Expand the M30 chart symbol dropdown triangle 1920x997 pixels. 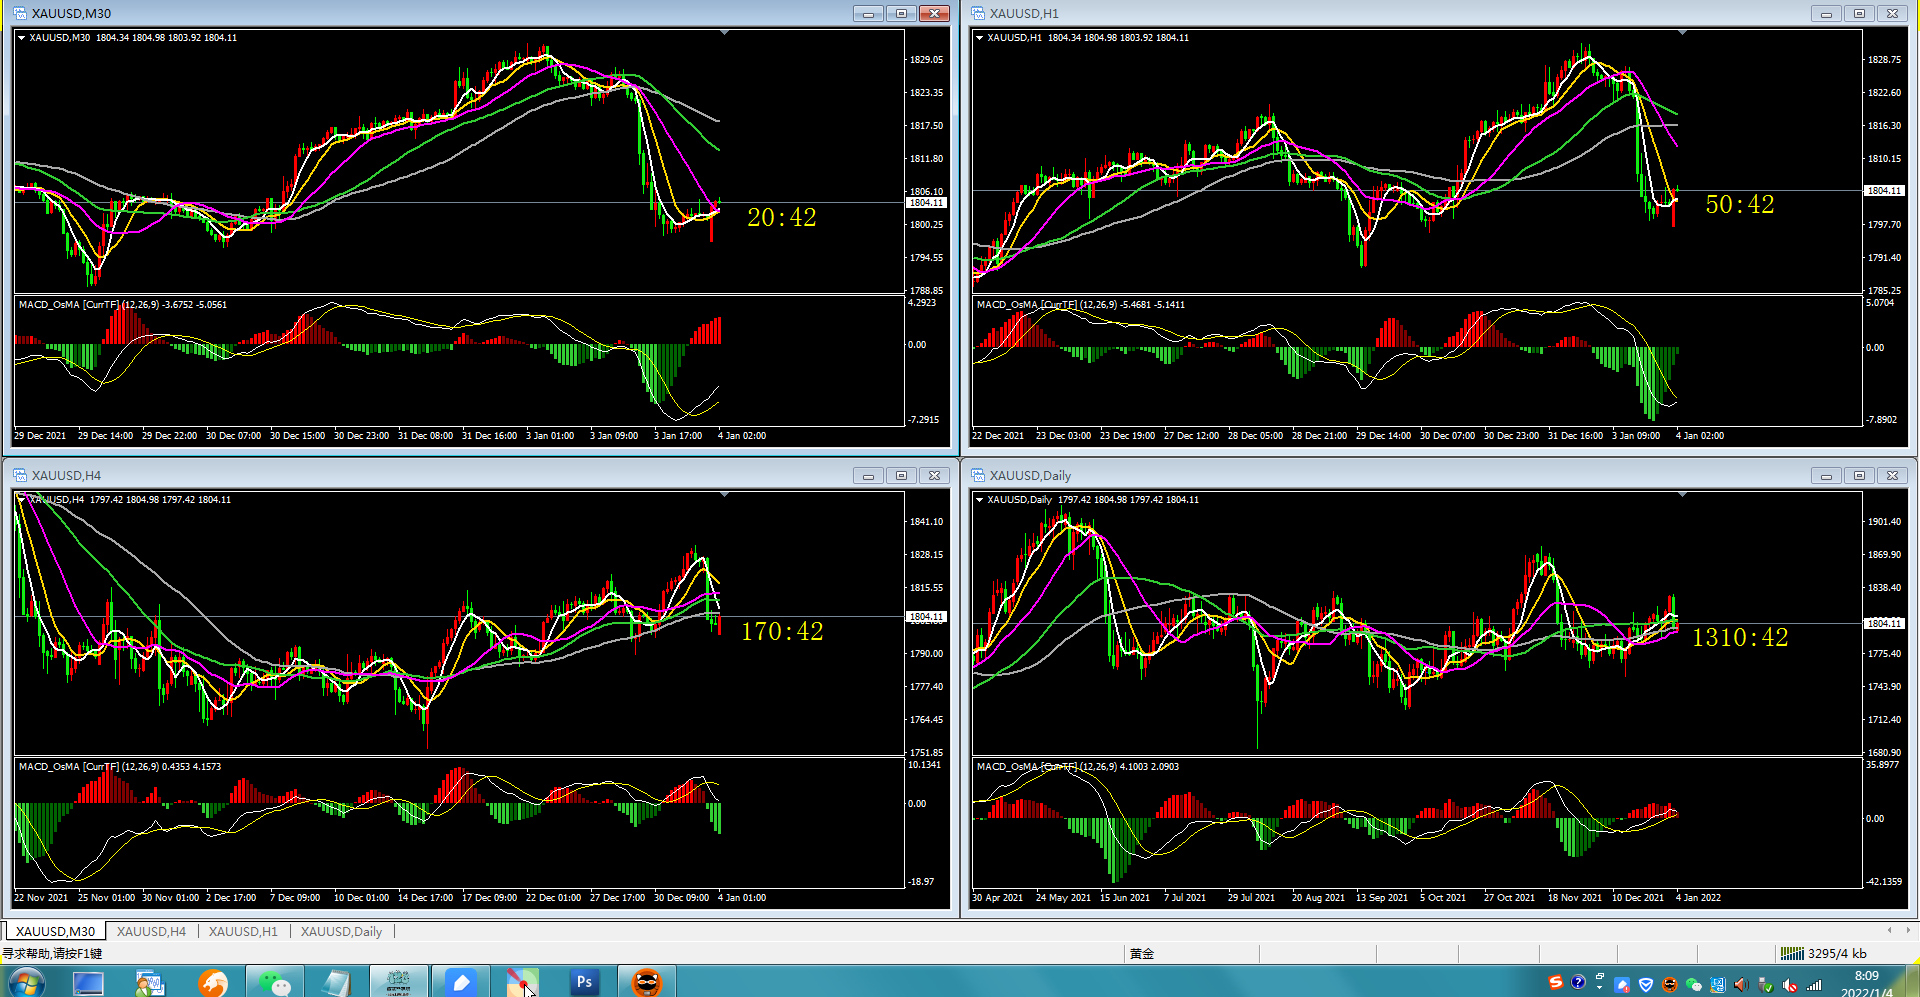click(x=21, y=38)
